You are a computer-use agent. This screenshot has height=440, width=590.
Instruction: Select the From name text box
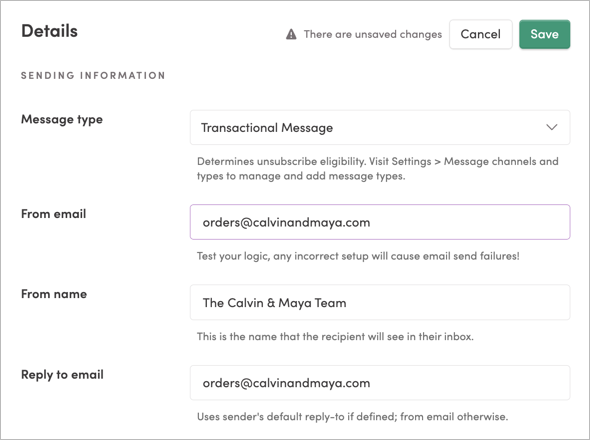point(380,303)
